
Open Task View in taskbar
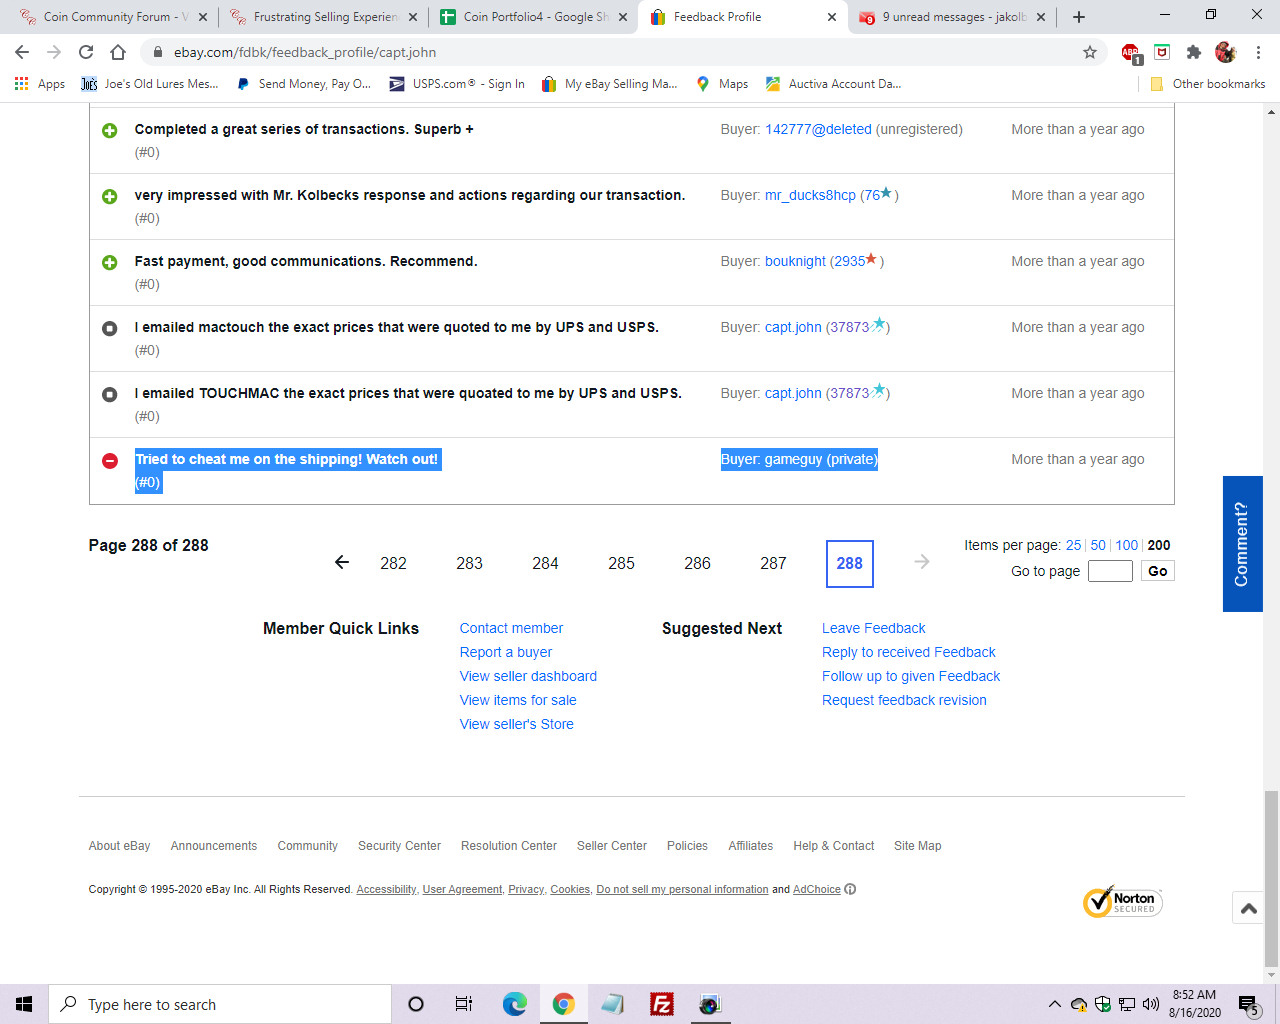point(464,1004)
